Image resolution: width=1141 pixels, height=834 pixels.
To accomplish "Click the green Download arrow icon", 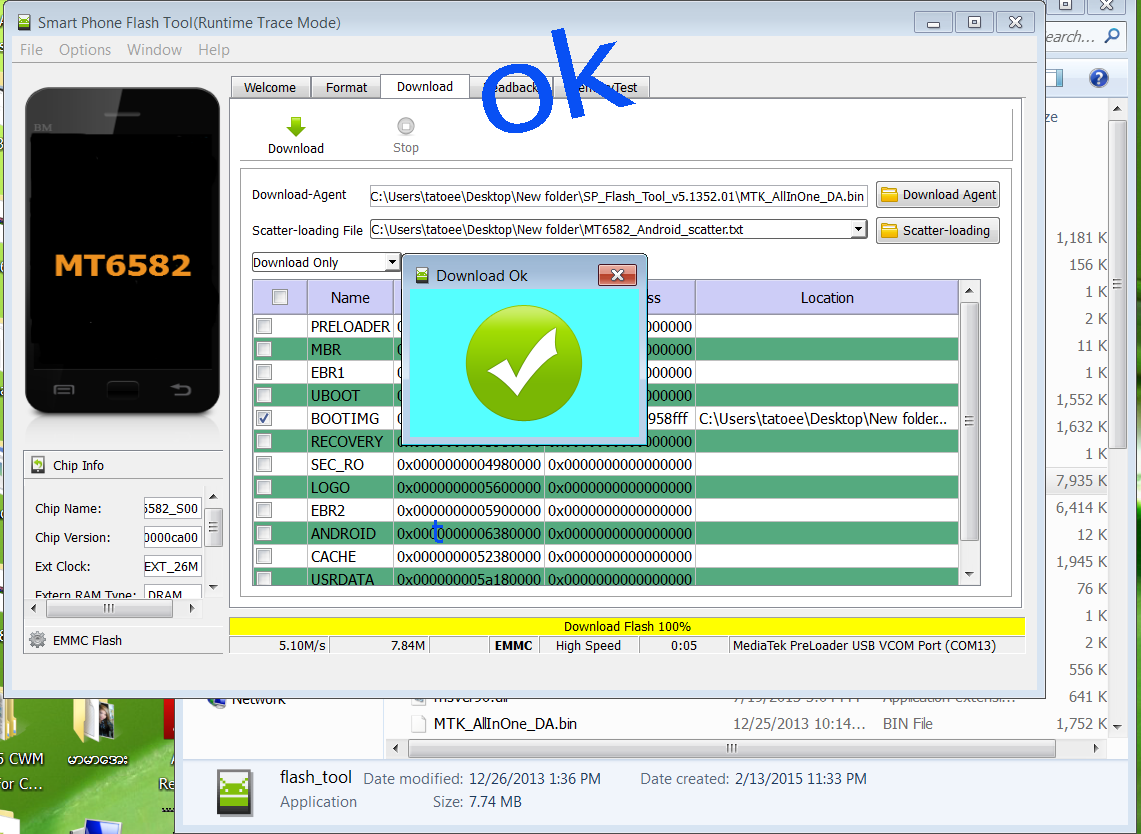I will (295, 127).
